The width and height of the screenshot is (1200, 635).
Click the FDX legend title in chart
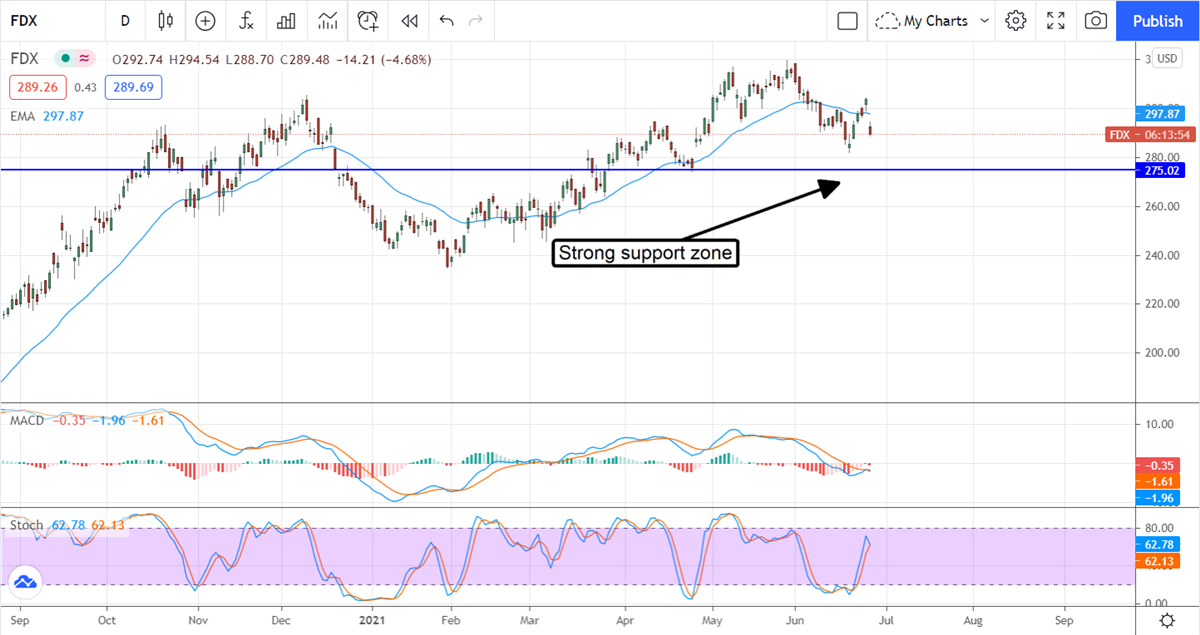[26, 59]
